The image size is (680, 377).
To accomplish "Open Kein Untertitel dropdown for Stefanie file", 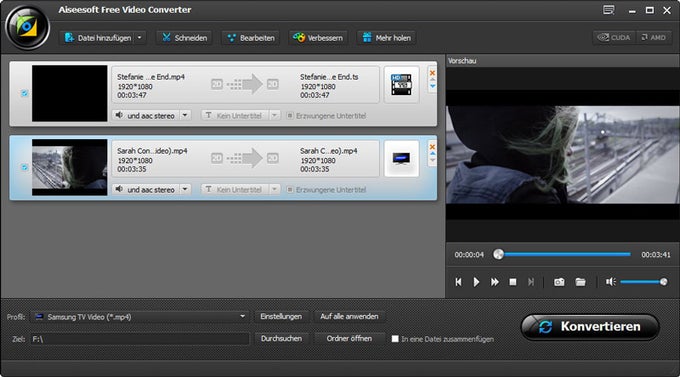I will [x=275, y=115].
